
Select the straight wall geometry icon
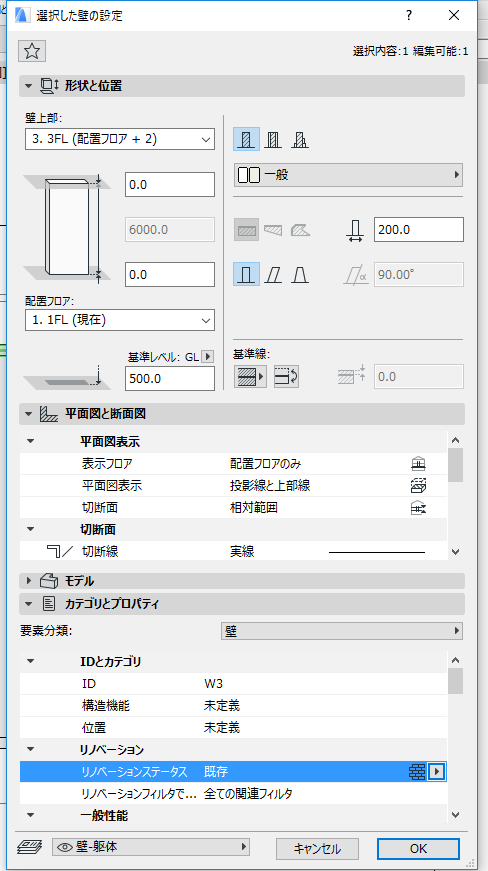point(246,229)
